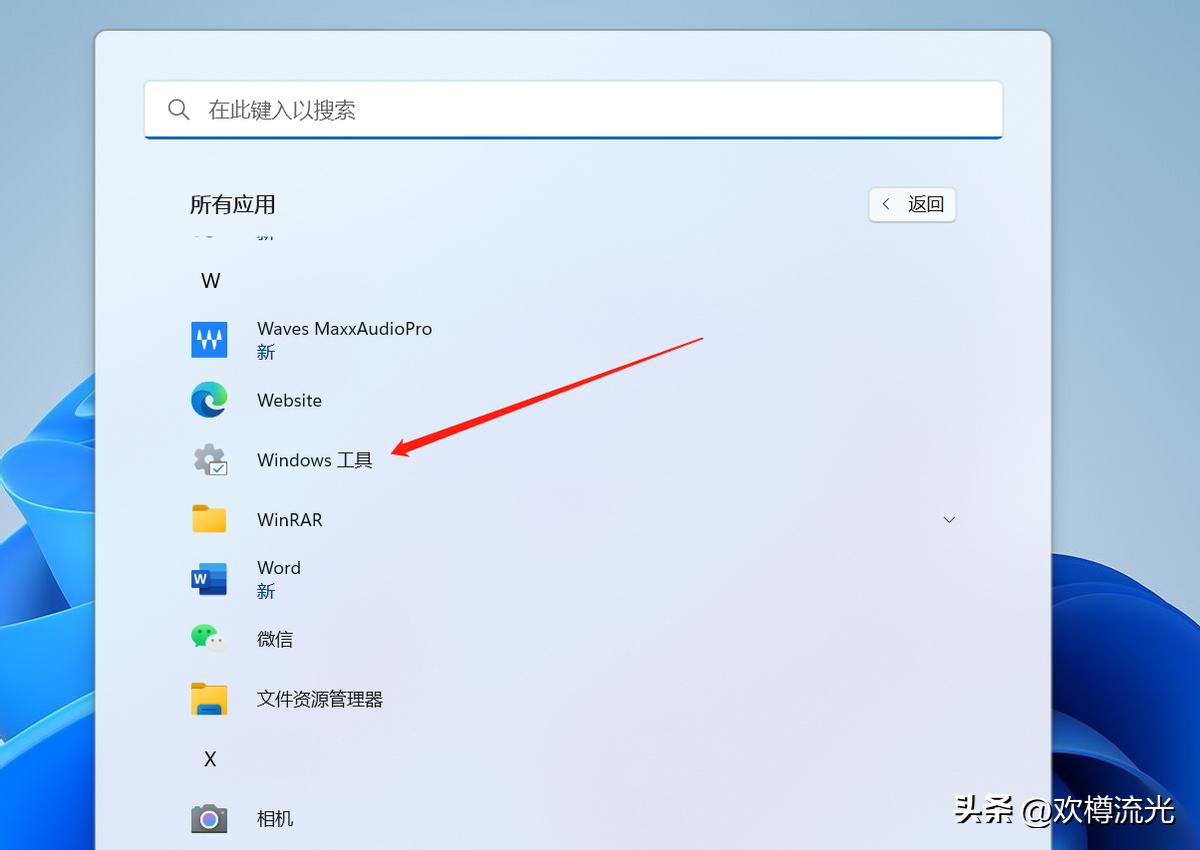Click the back arrow chevron on 返回

tap(886, 204)
